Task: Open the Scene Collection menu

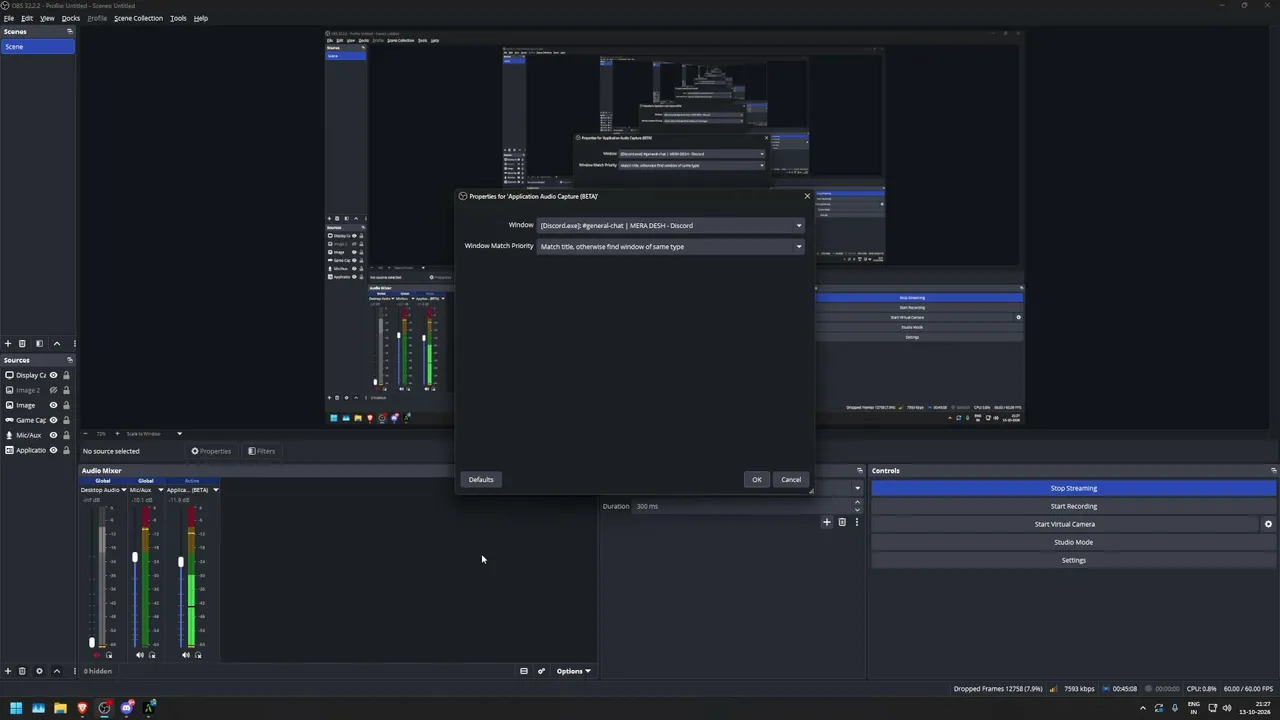Action: click(x=138, y=18)
